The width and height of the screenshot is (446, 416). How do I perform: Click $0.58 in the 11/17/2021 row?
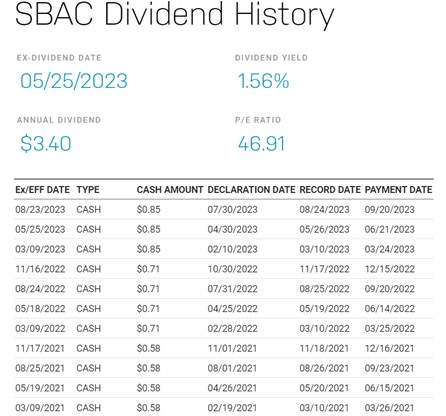coord(148,348)
